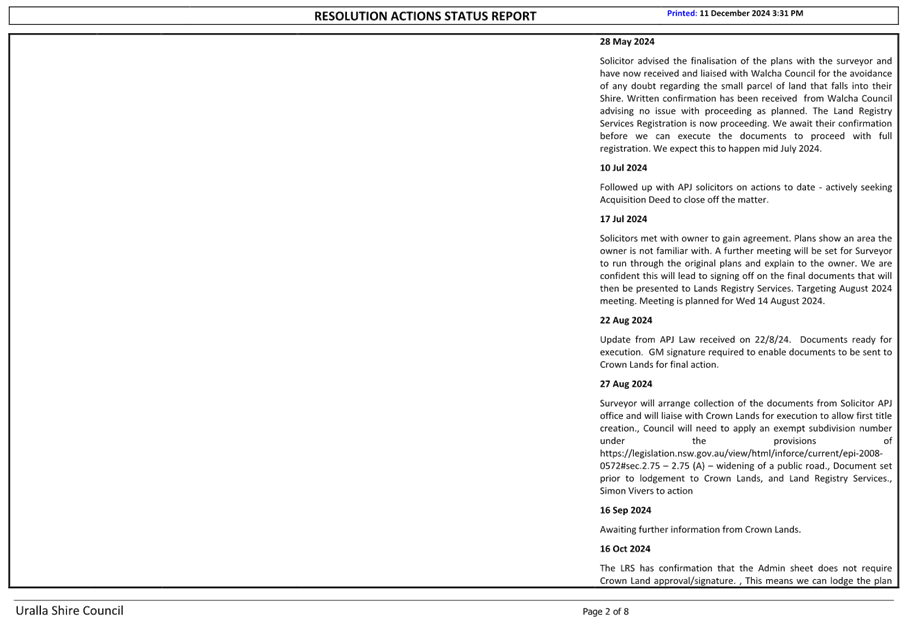Select the "27 Aug 2024" date heading
Image resolution: width=907 pixels, height=626 pixels.
[x=626, y=384]
